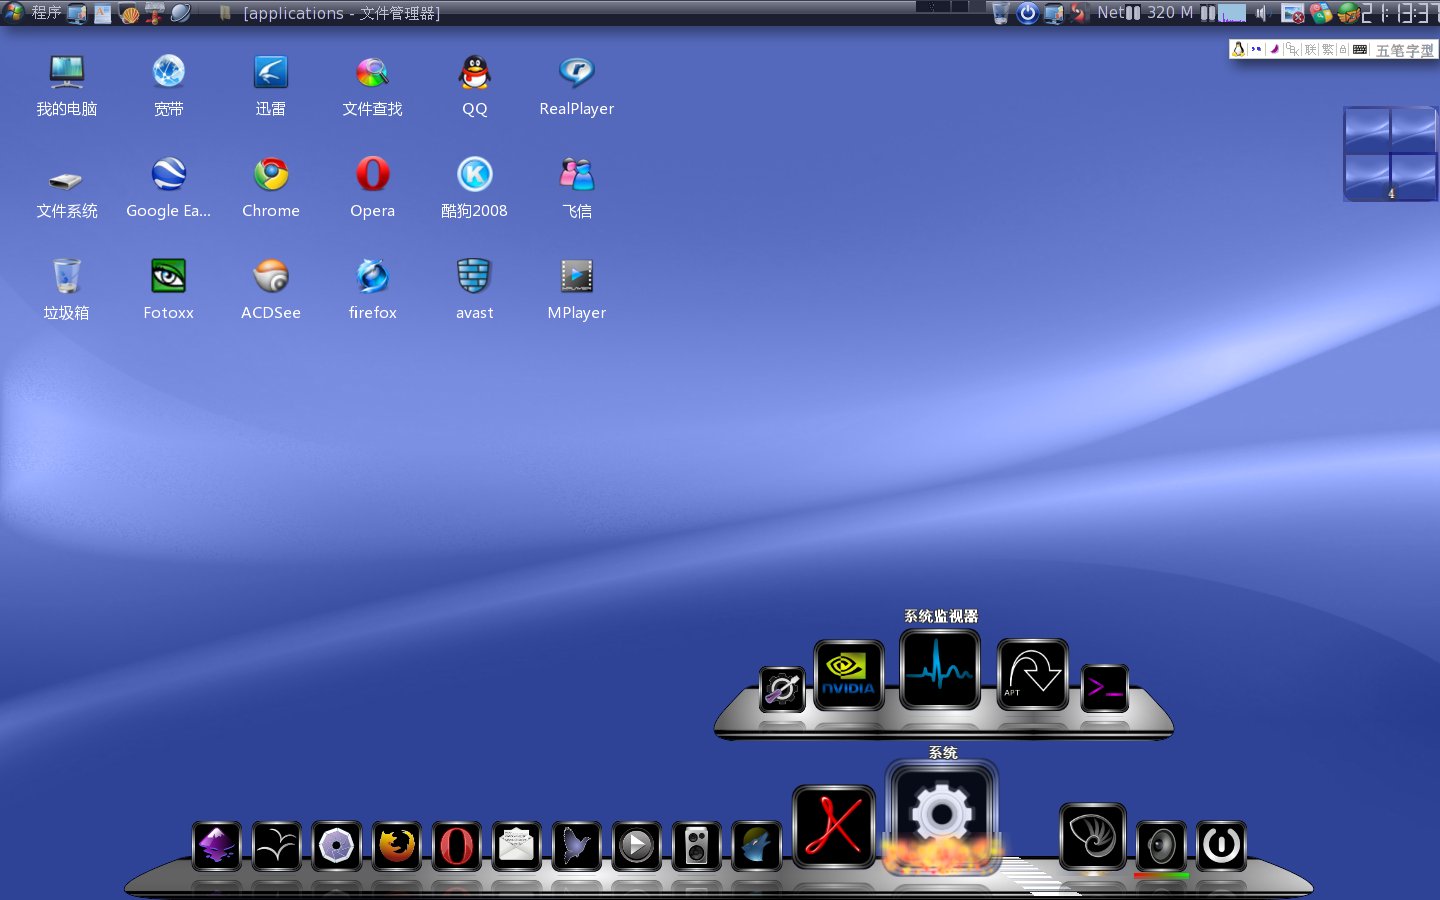Open the media player play-button icon in dock

(637, 846)
